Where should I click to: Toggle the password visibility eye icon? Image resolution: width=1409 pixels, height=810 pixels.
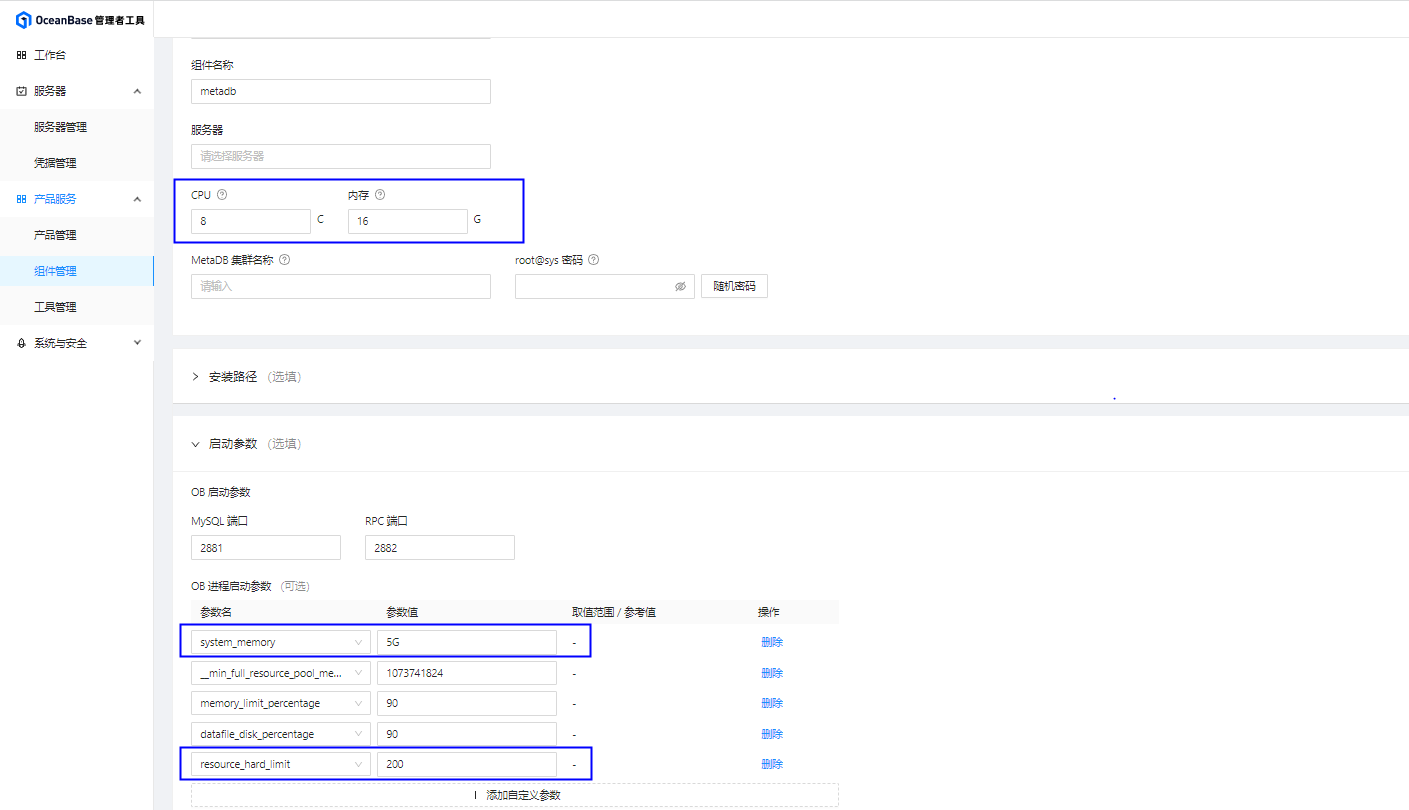click(x=680, y=286)
